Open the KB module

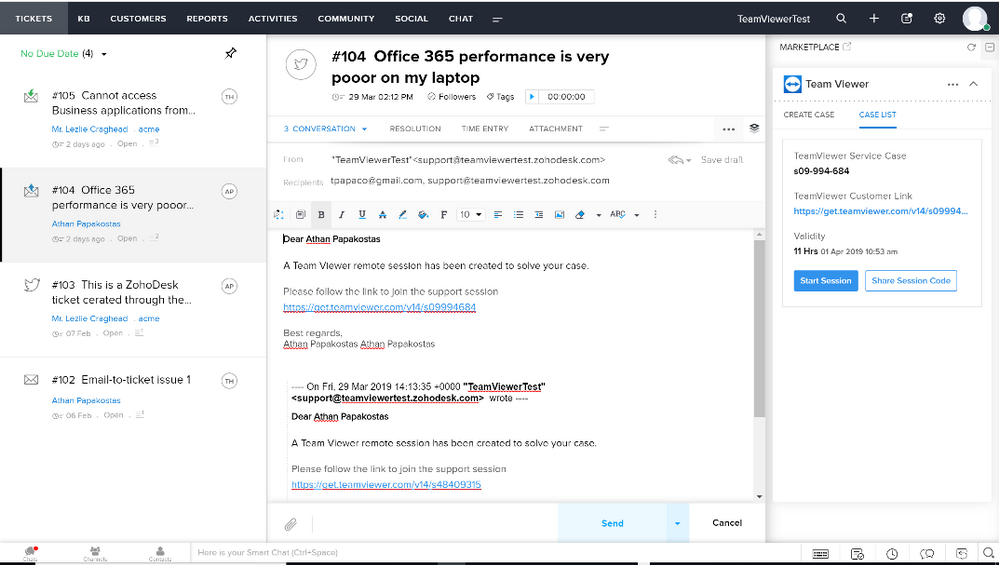point(83,18)
